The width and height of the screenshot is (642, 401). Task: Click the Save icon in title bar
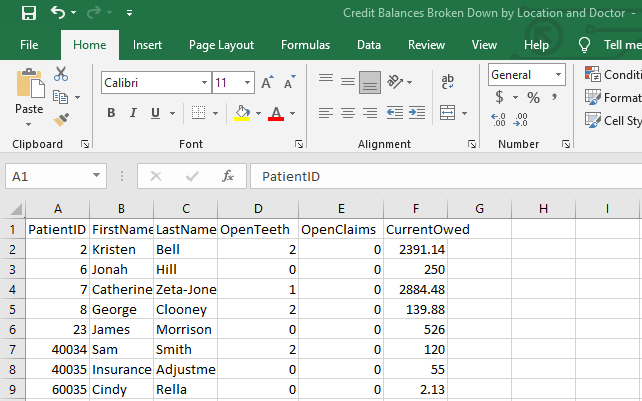click(x=28, y=14)
